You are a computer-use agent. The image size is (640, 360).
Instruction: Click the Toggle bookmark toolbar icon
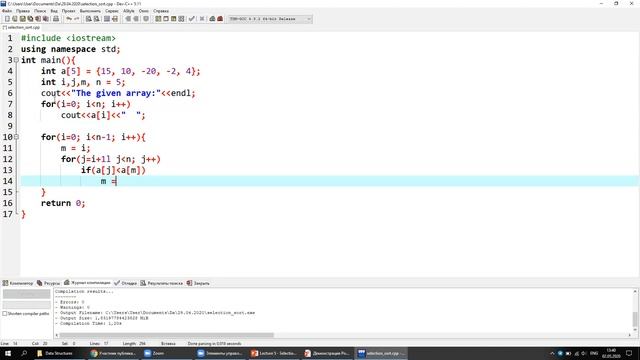coord(146,19)
